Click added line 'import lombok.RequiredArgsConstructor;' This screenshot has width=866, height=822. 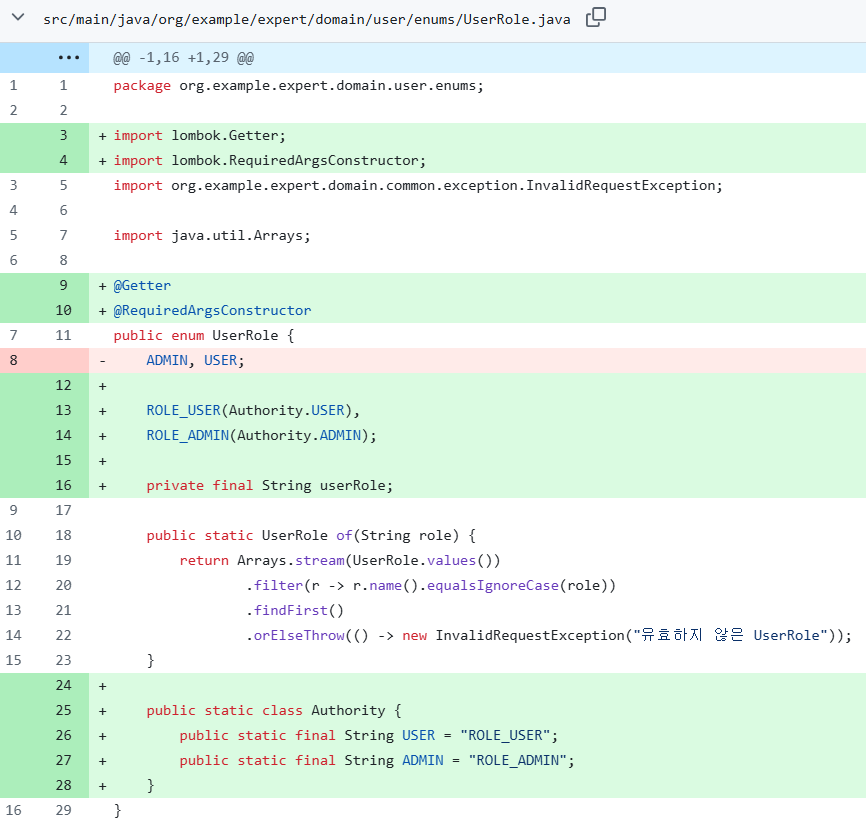[270, 161]
